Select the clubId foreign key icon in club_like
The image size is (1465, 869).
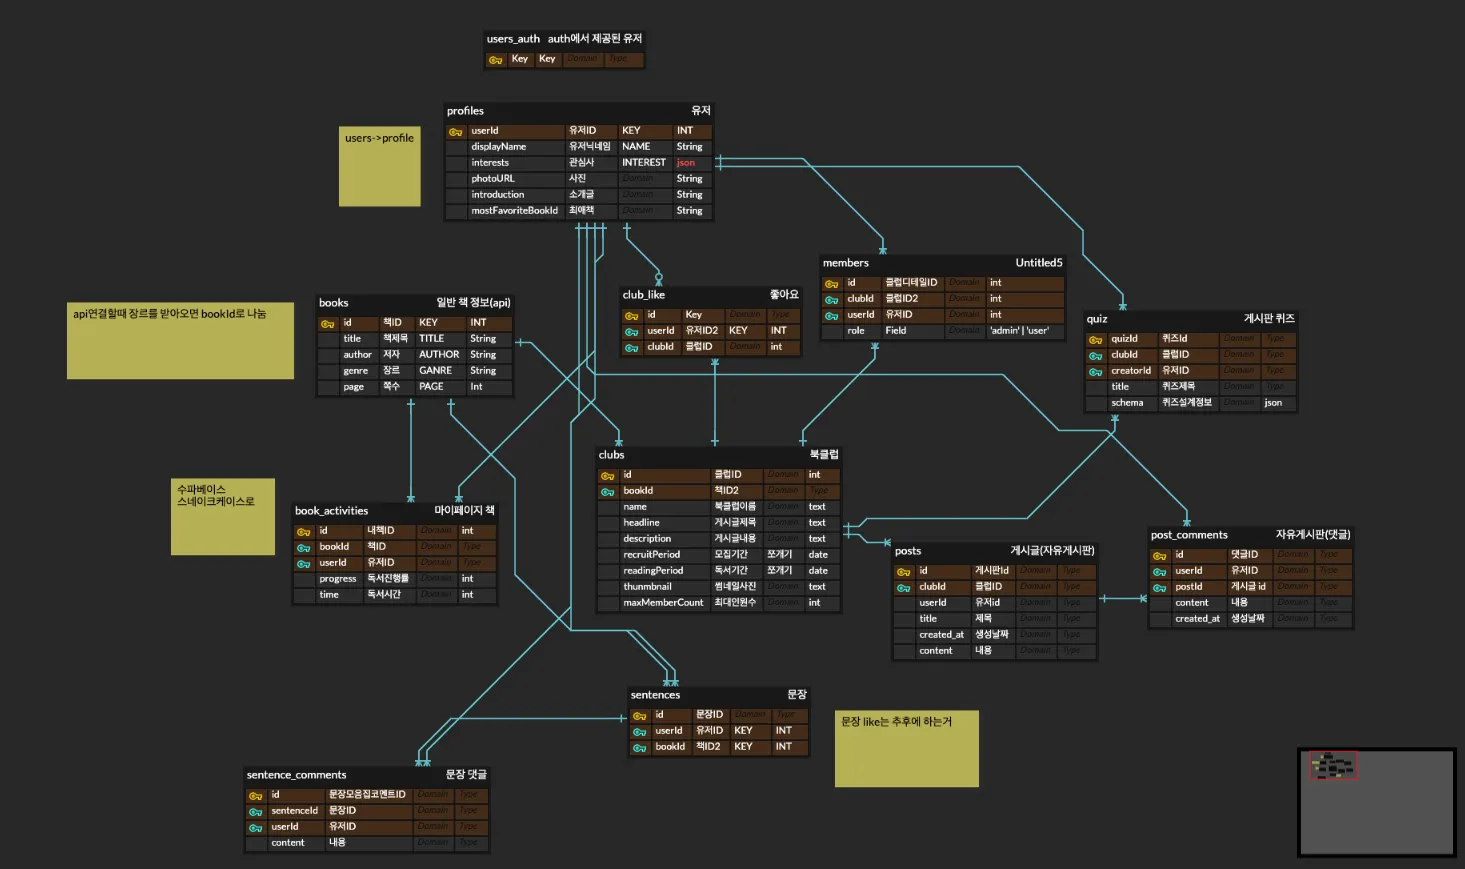click(632, 348)
